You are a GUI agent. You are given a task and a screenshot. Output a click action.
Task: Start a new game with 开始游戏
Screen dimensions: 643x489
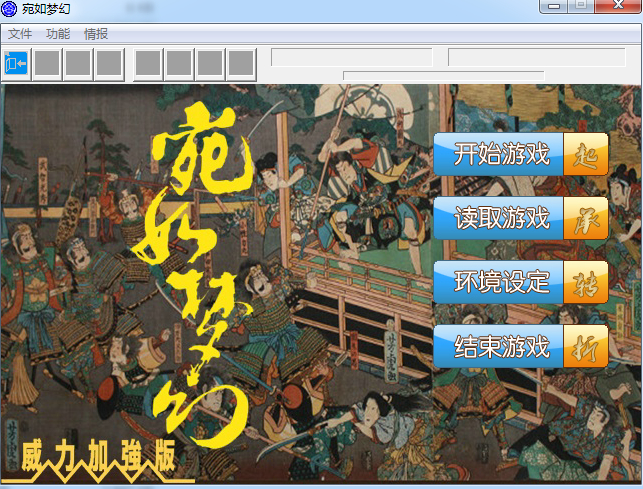521,154
